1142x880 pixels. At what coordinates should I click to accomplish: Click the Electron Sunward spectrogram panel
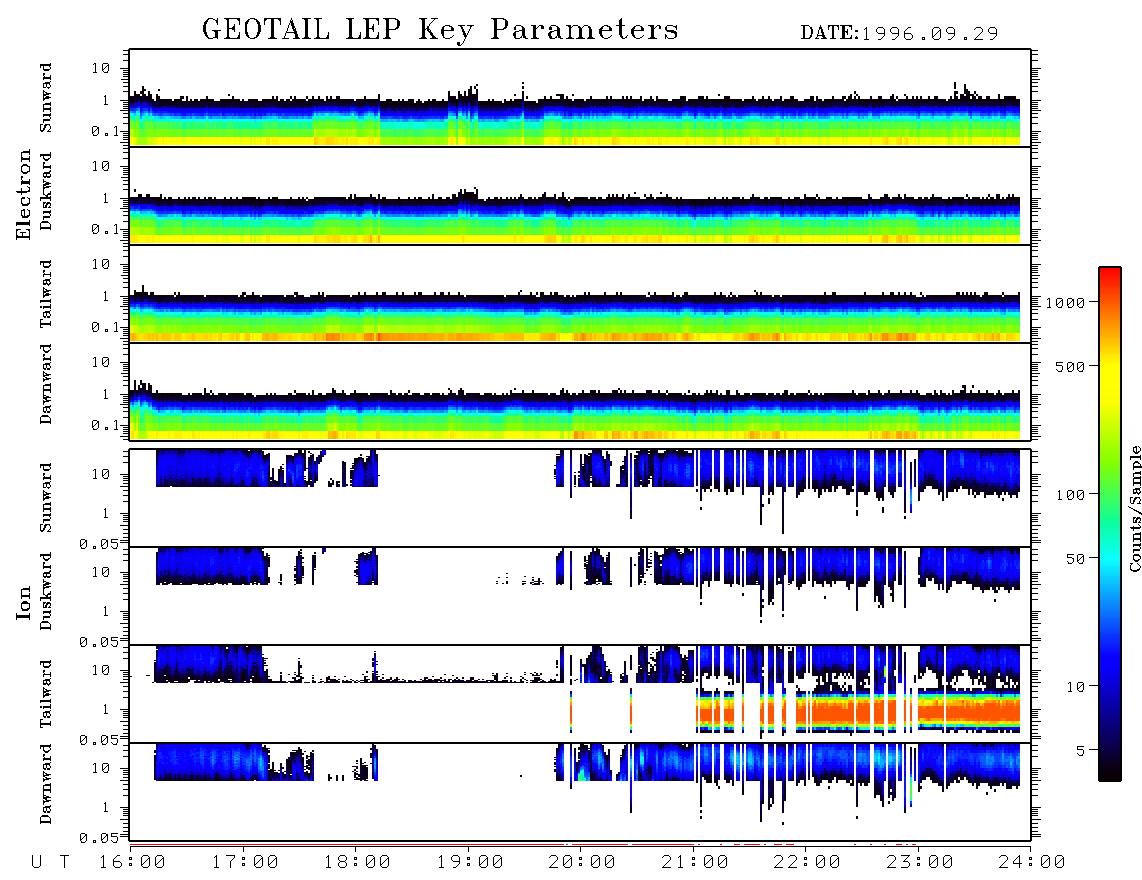coord(580,98)
